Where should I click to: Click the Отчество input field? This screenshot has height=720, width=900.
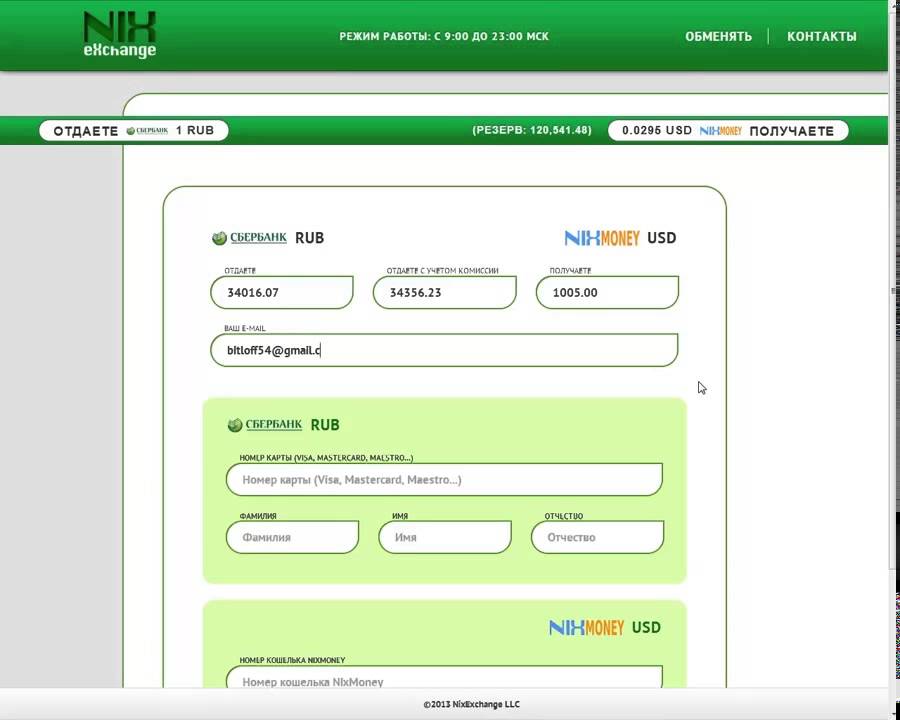[598, 537]
